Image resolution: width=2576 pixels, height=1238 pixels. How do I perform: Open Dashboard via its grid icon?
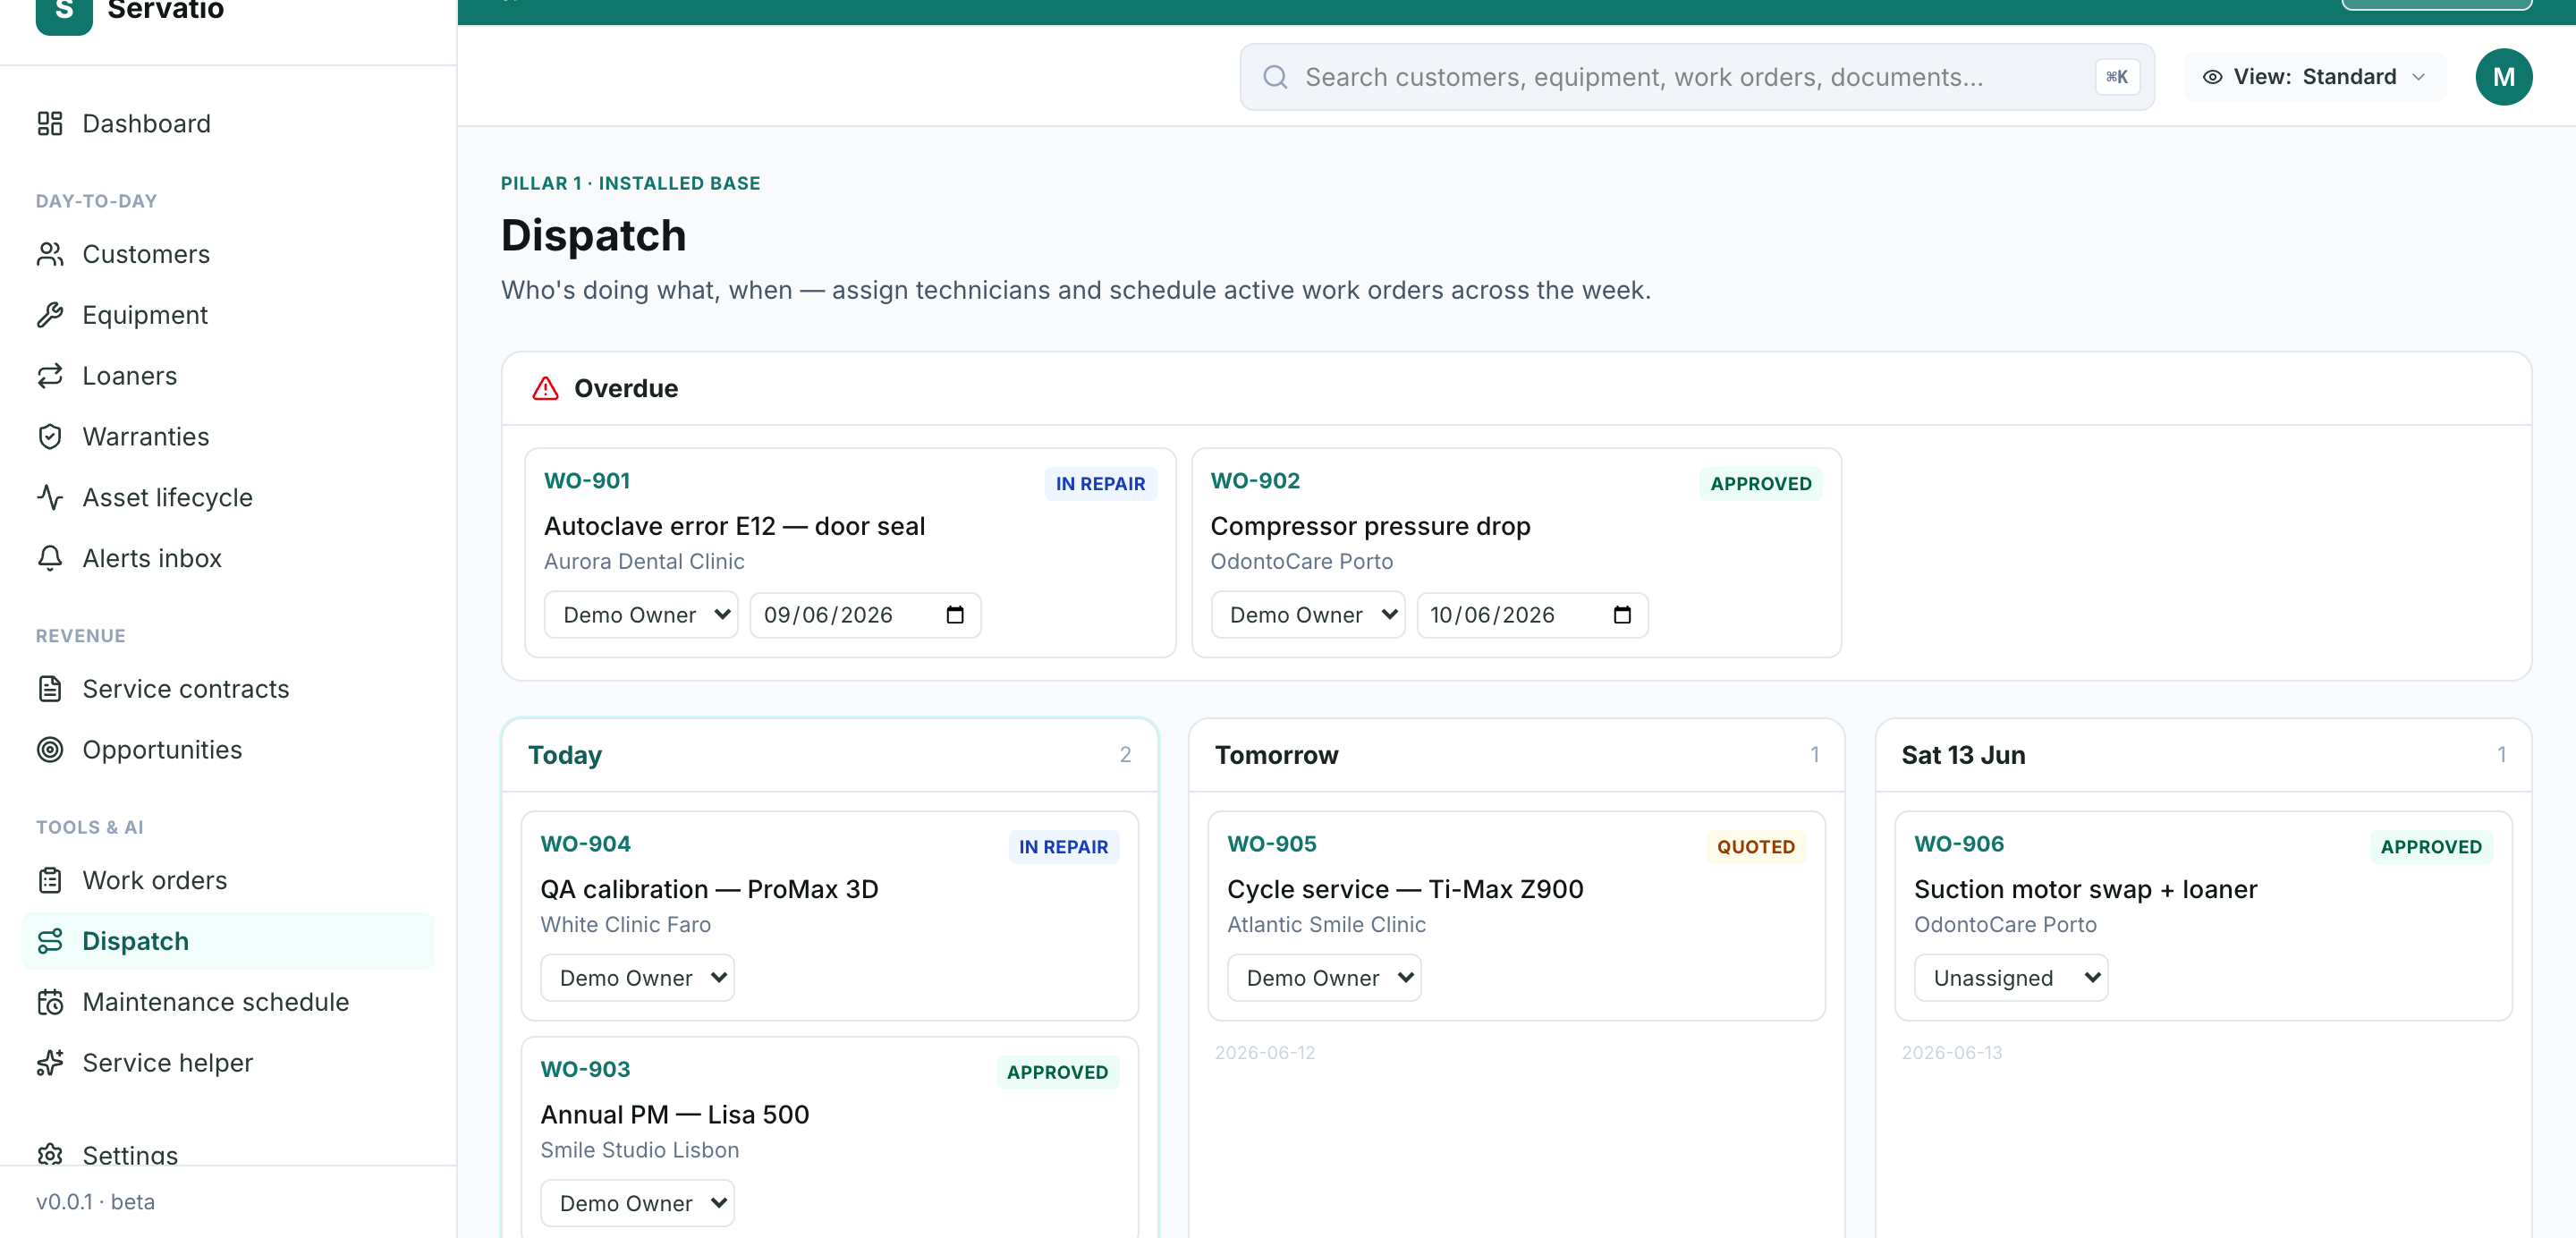click(50, 123)
